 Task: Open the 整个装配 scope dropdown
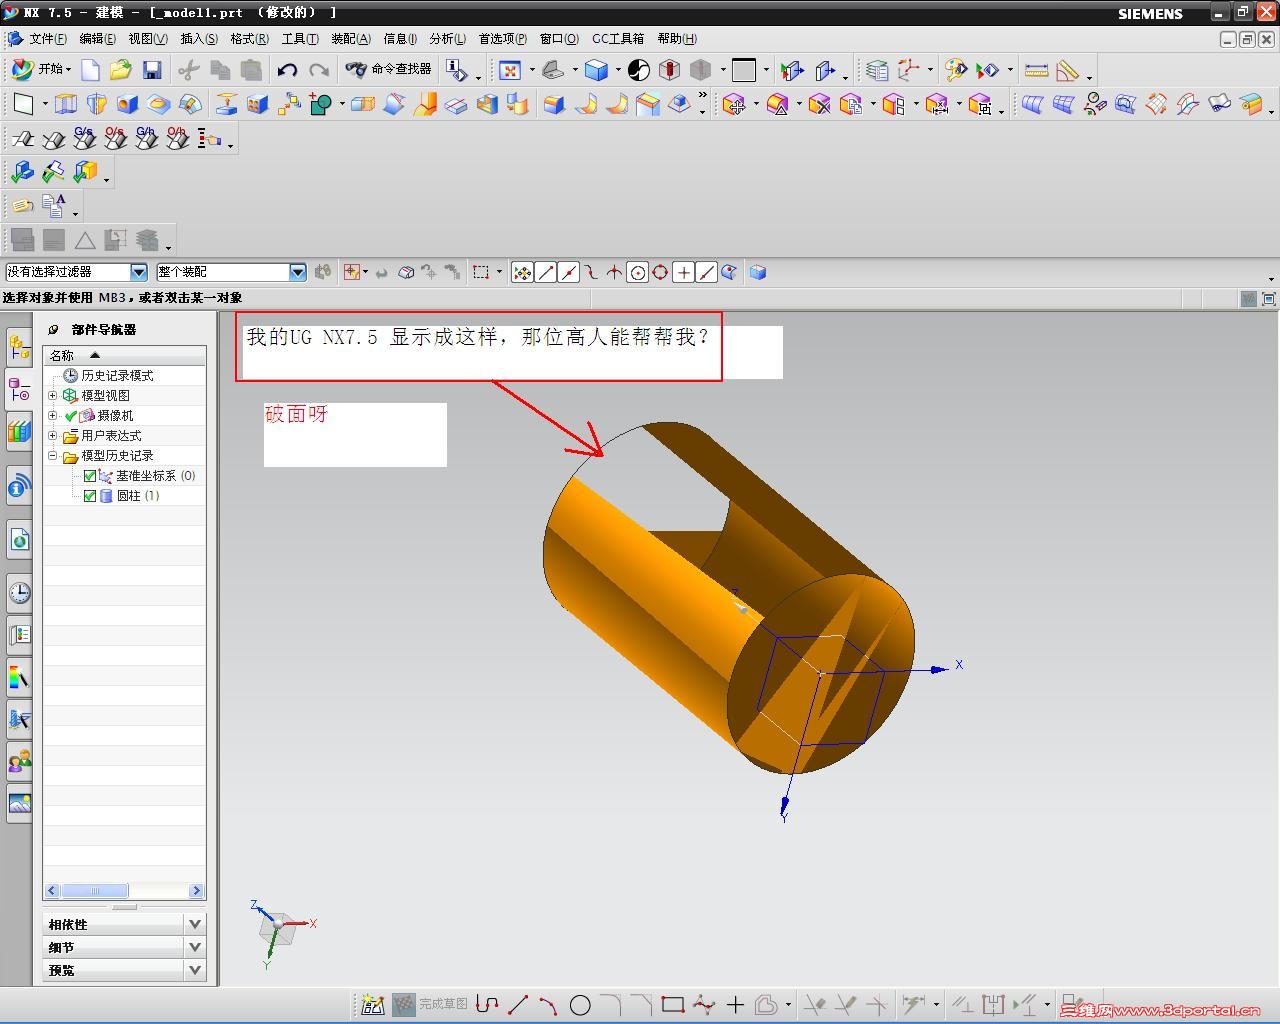(x=297, y=272)
